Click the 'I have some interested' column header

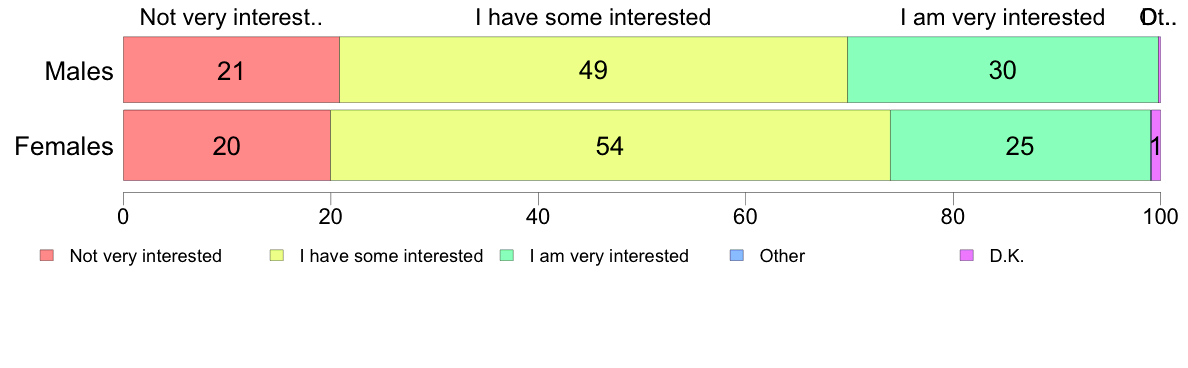(593, 17)
